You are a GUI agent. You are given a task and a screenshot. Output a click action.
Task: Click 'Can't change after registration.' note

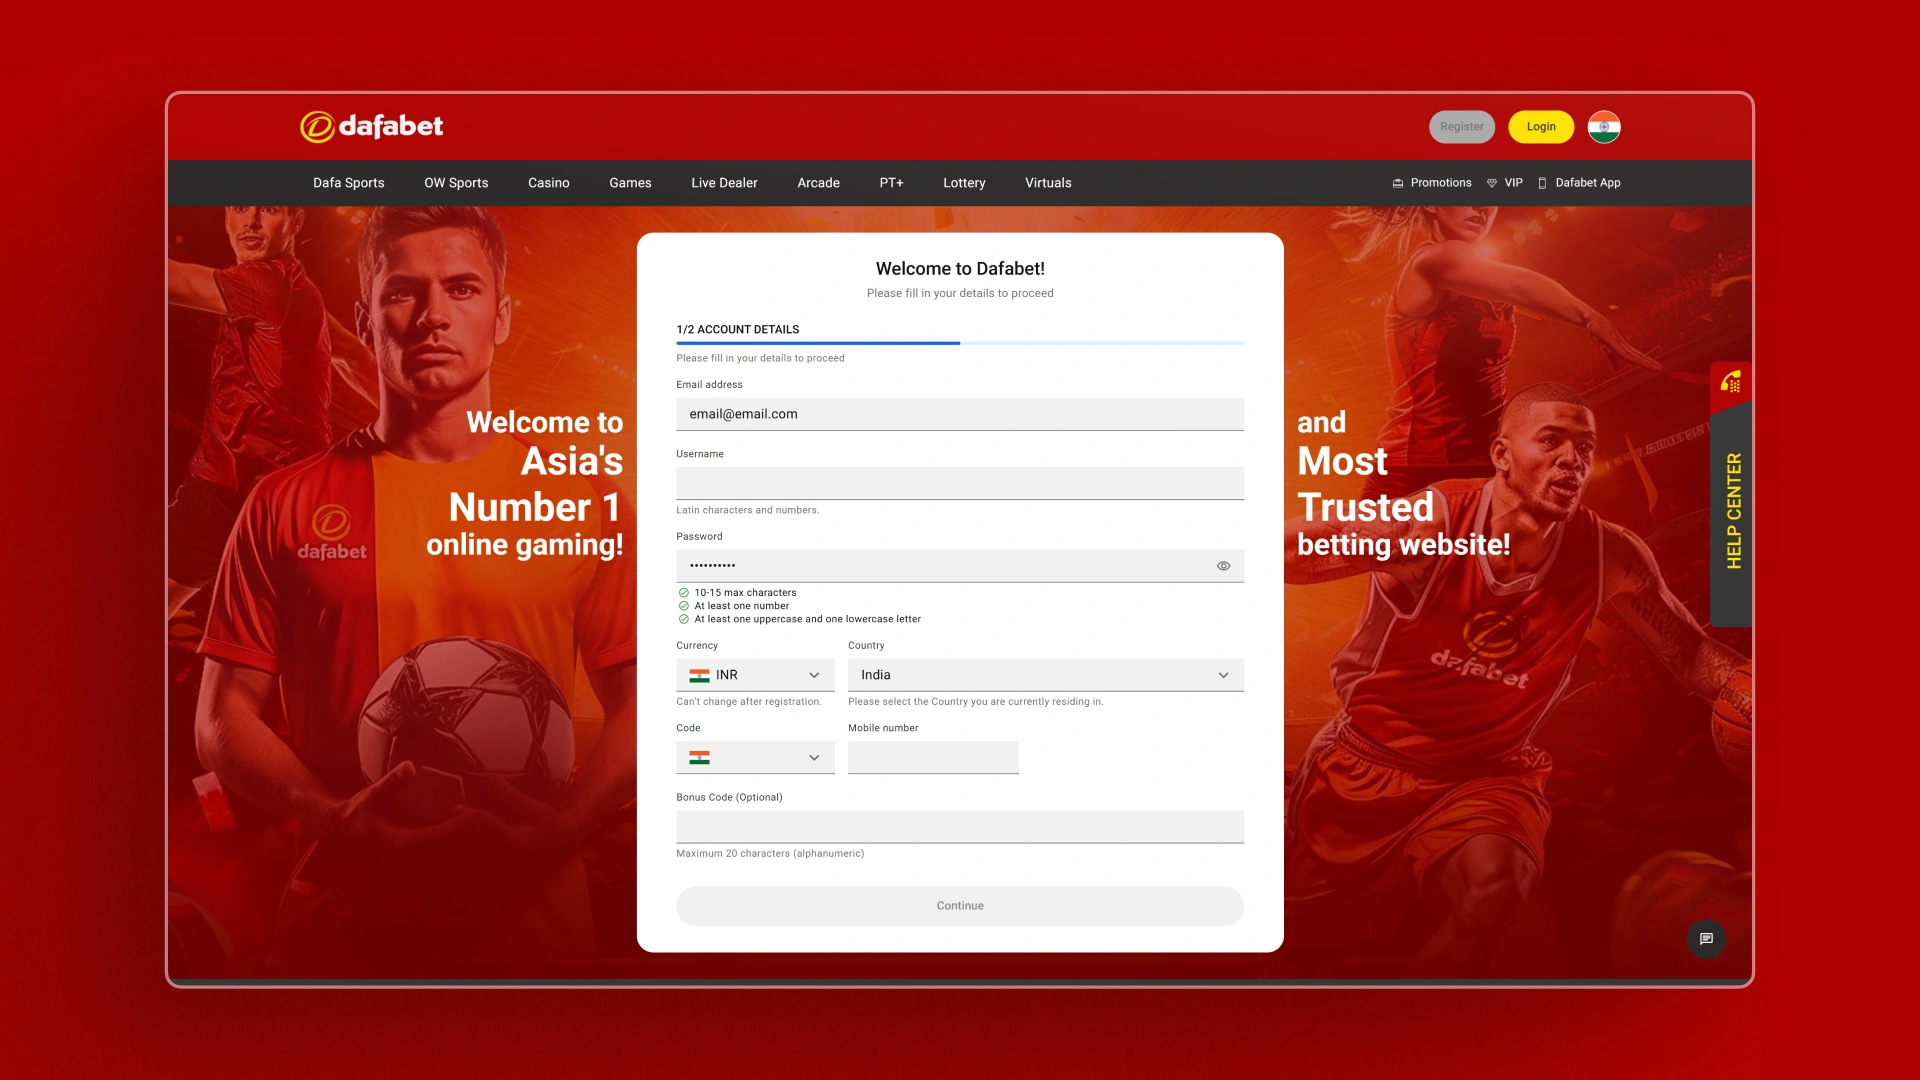(748, 702)
